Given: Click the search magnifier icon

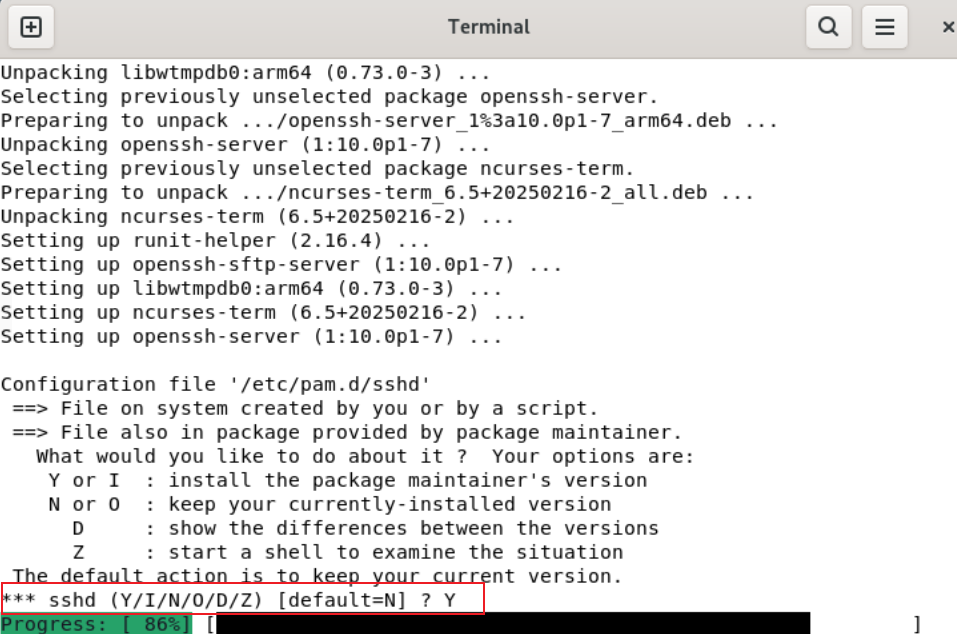Looking at the screenshot, I should point(828,27).
